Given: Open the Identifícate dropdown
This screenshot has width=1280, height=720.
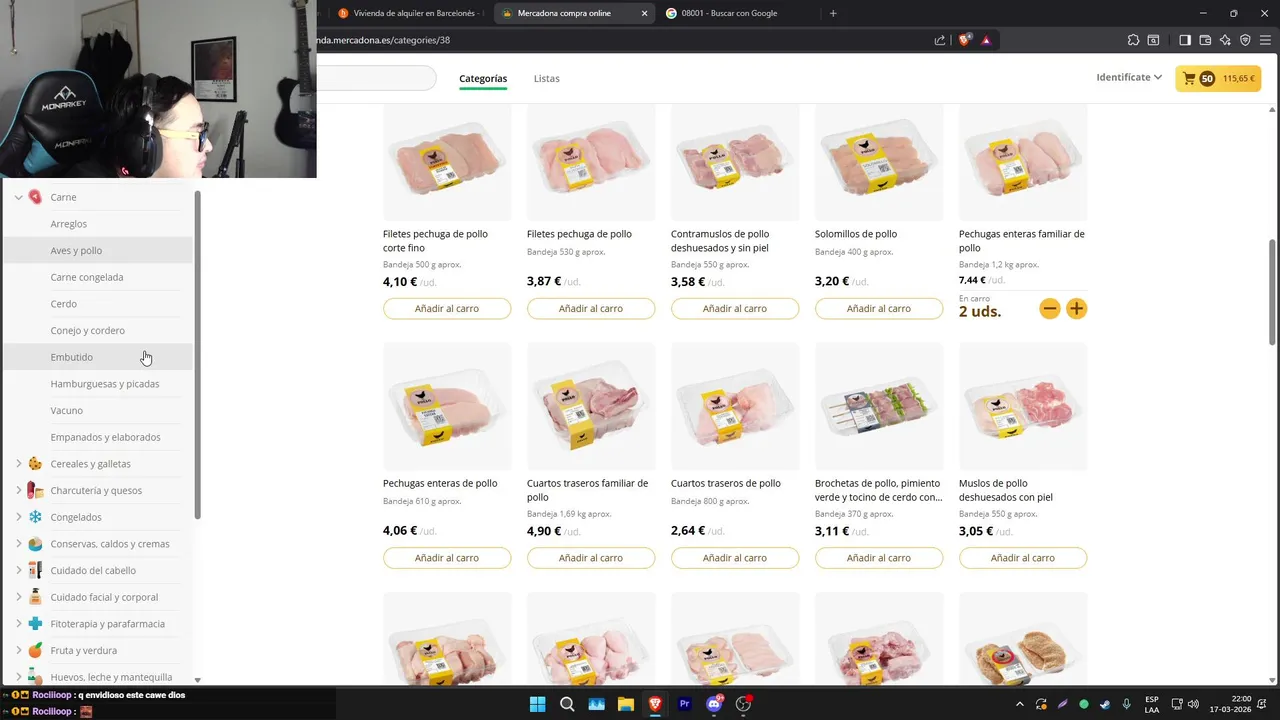Looking at the screenshot, I should [x=1129, y=77].
